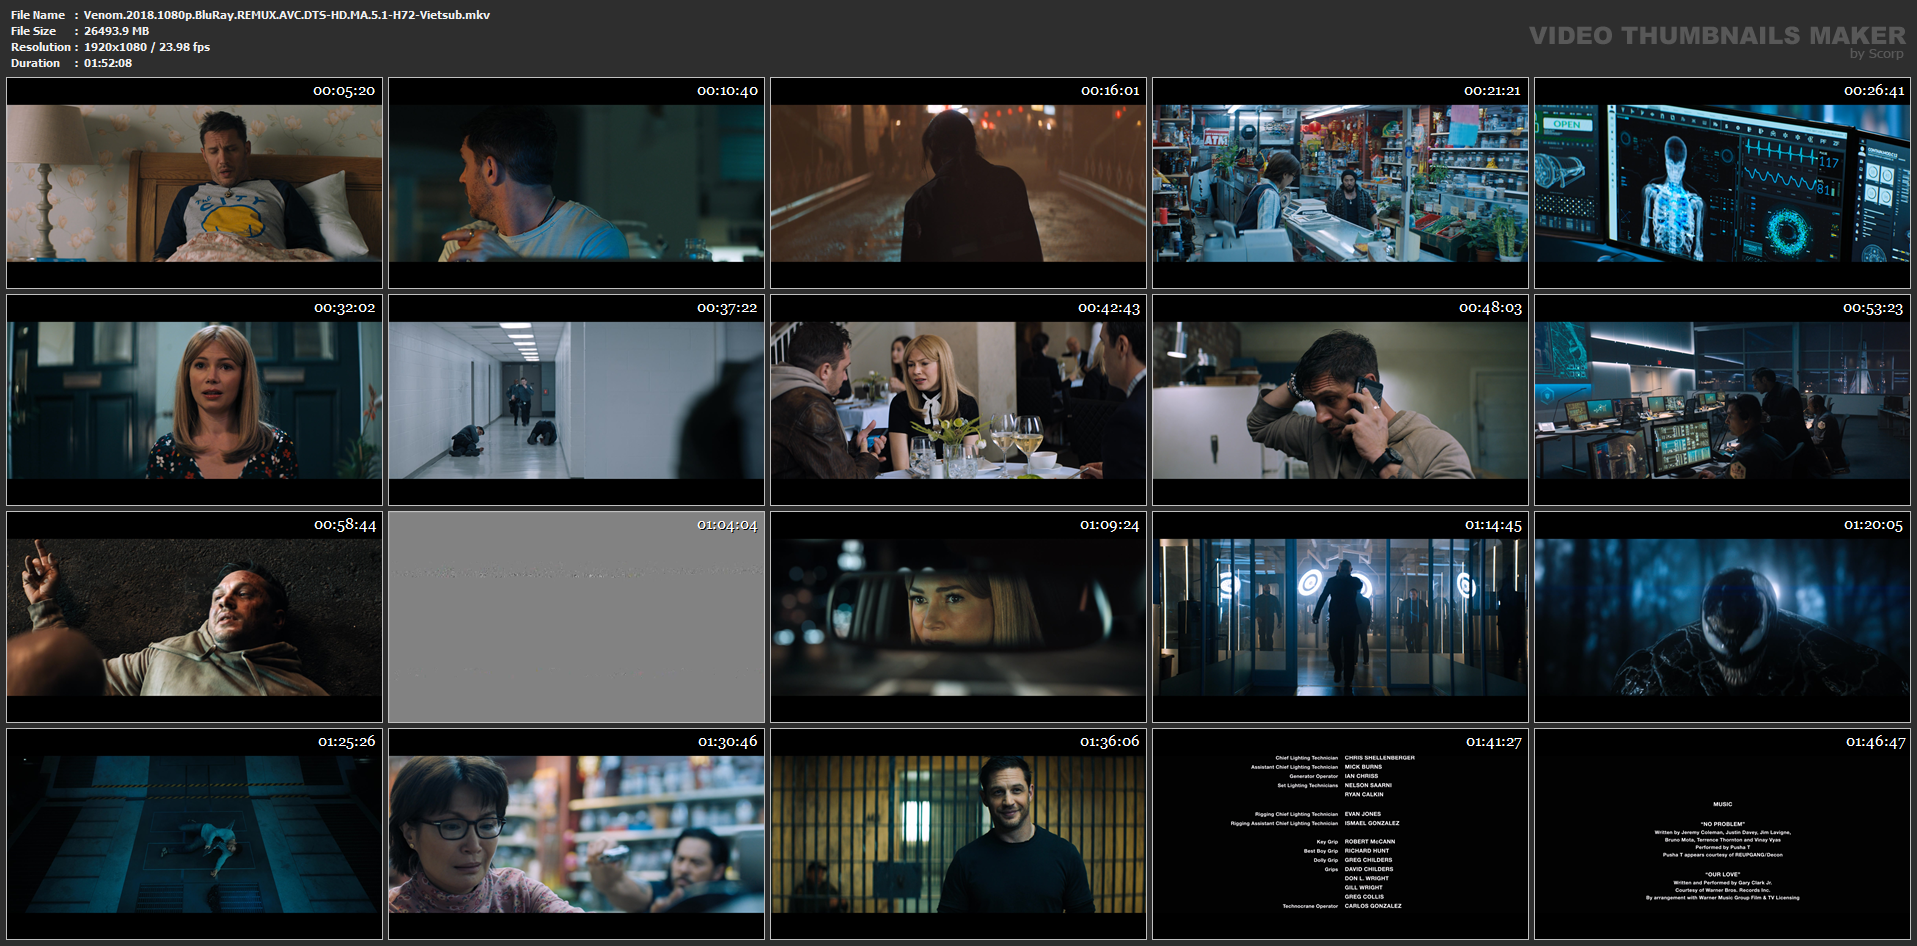Click the File Name label
This screenshot has width=1917, height=946.
point(38,15)
